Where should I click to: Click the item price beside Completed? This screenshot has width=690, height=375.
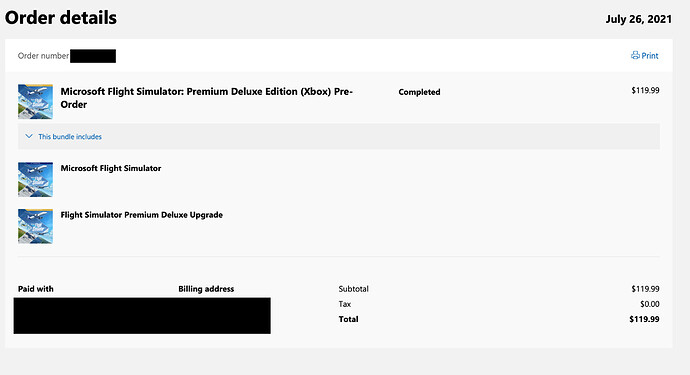pyautogui.click(x=645, y=90)
